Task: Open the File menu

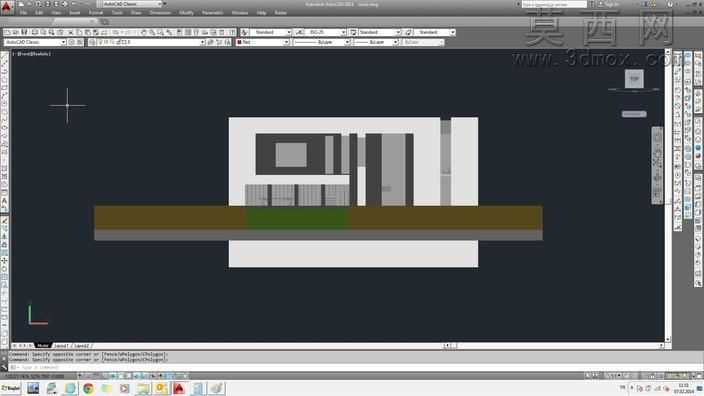Action: tap(23, 13)
